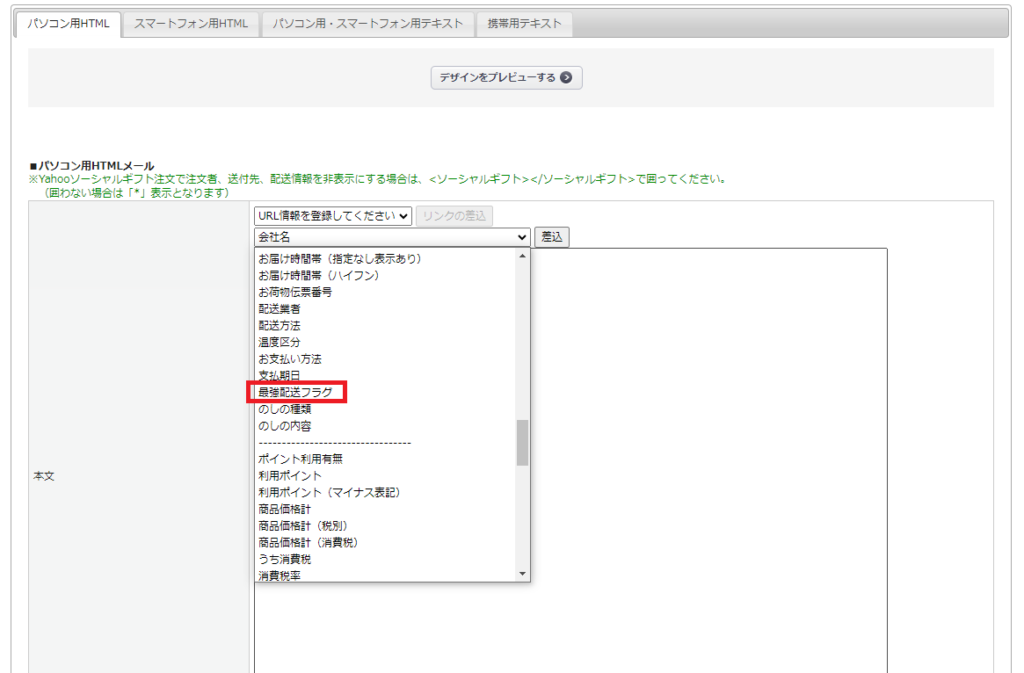The width and height of the screenshot is (1024, 673).
Task: Pick 配送業者 from the dropdown list
Action: point(386,309)
